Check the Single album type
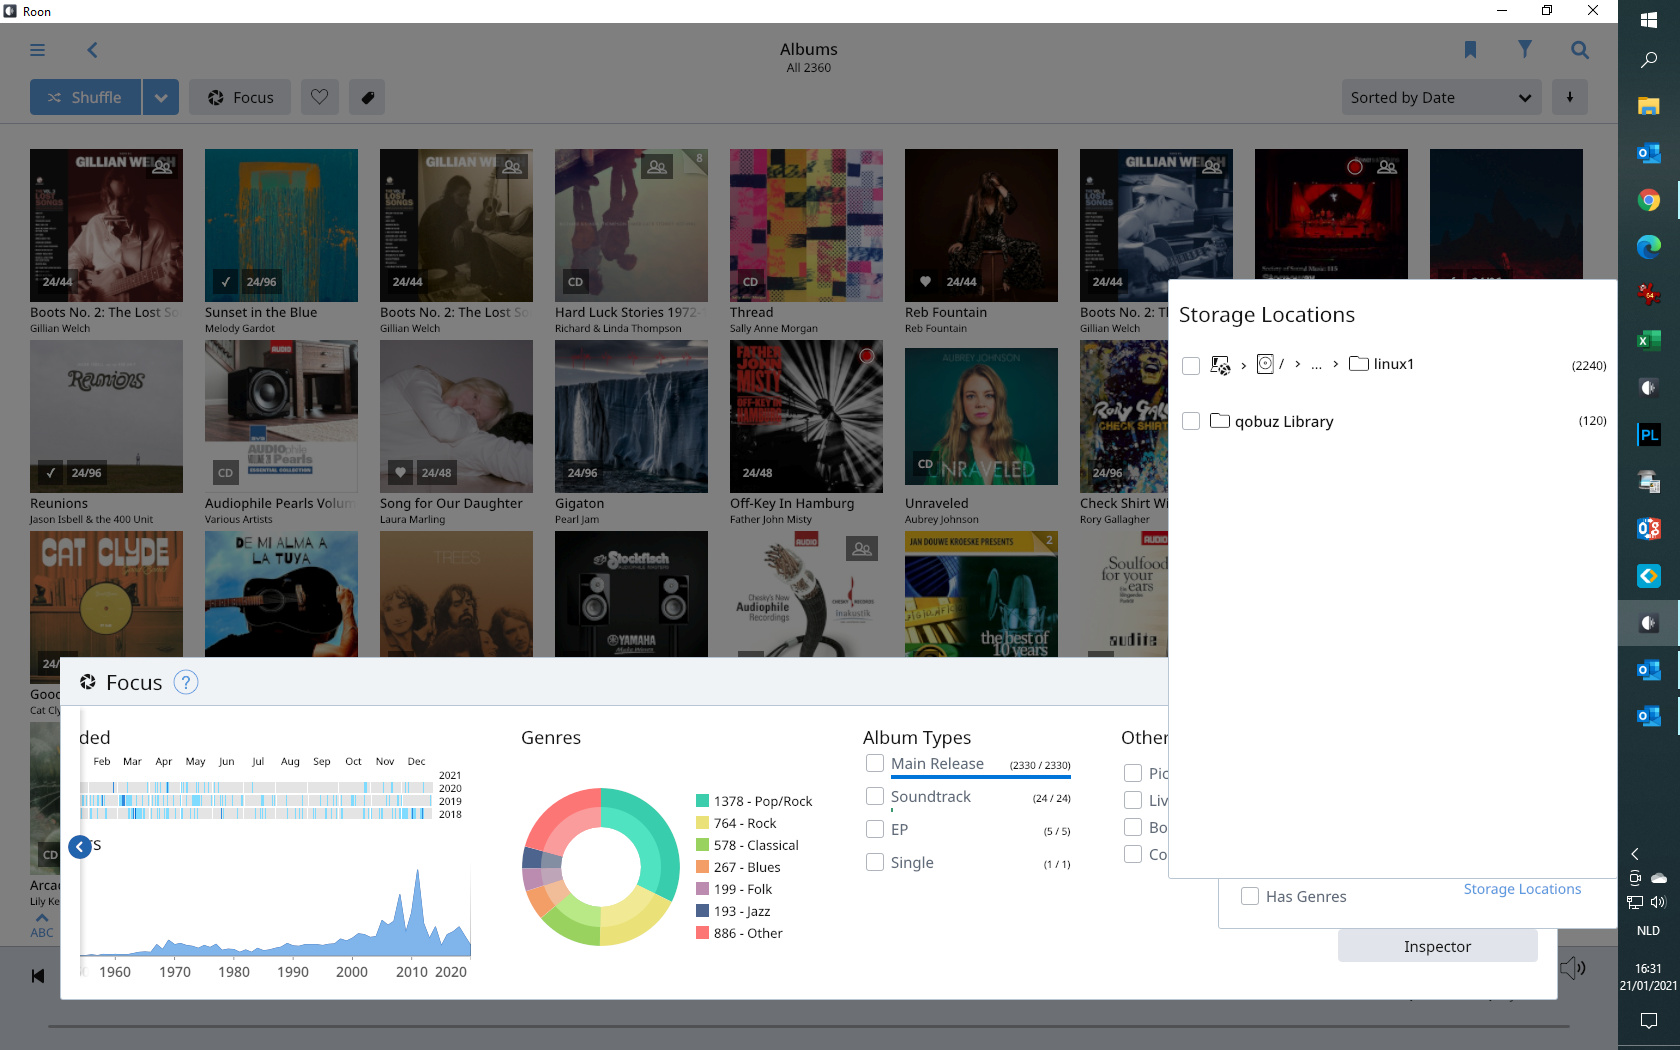This screenshot has width=1680, height=1050. point(875,862)
